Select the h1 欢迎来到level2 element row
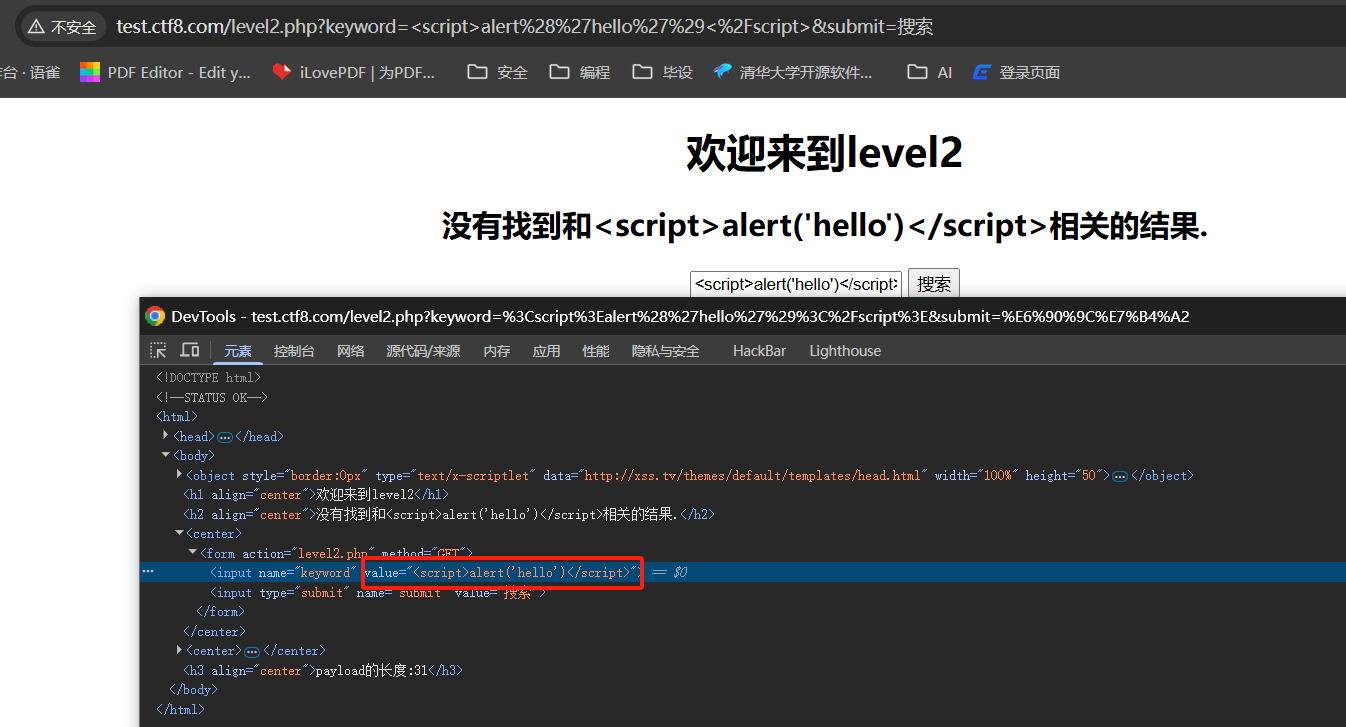 pos(316,495)
